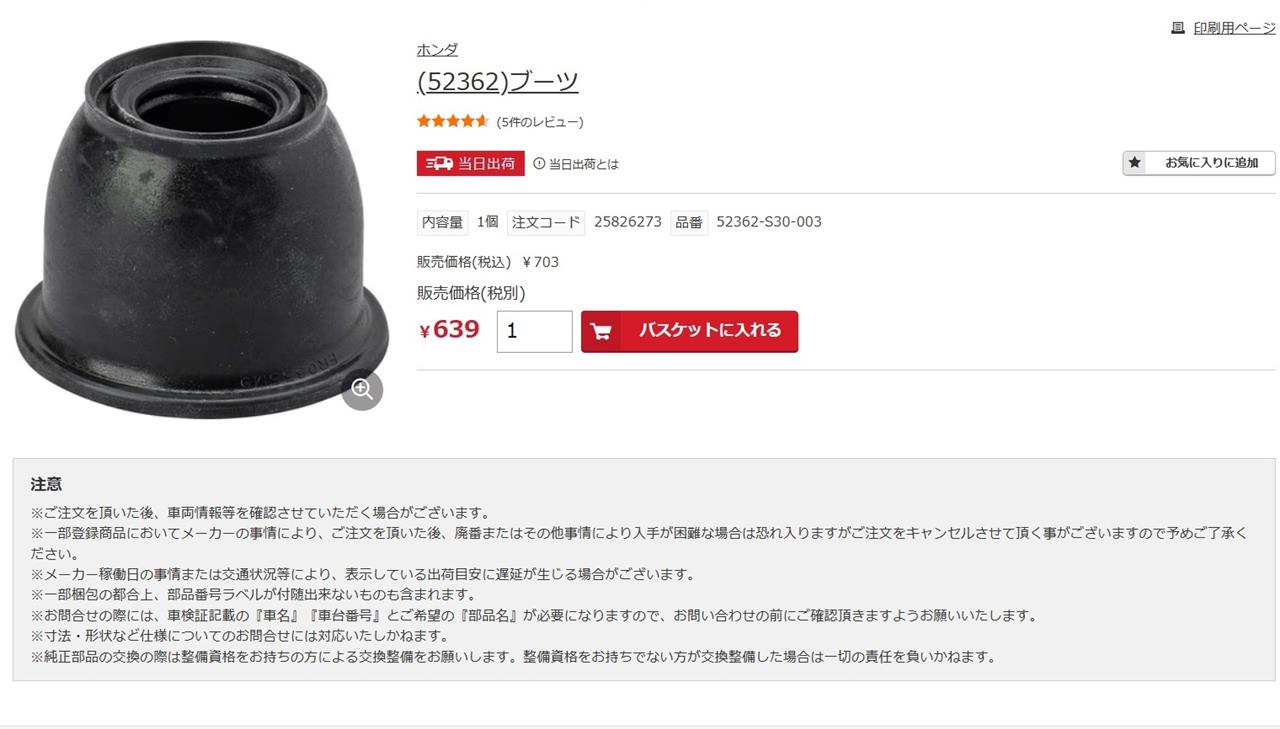Click the orange star rating
Viewport: 1280px width, 729px height.
(x=453, y=121)
